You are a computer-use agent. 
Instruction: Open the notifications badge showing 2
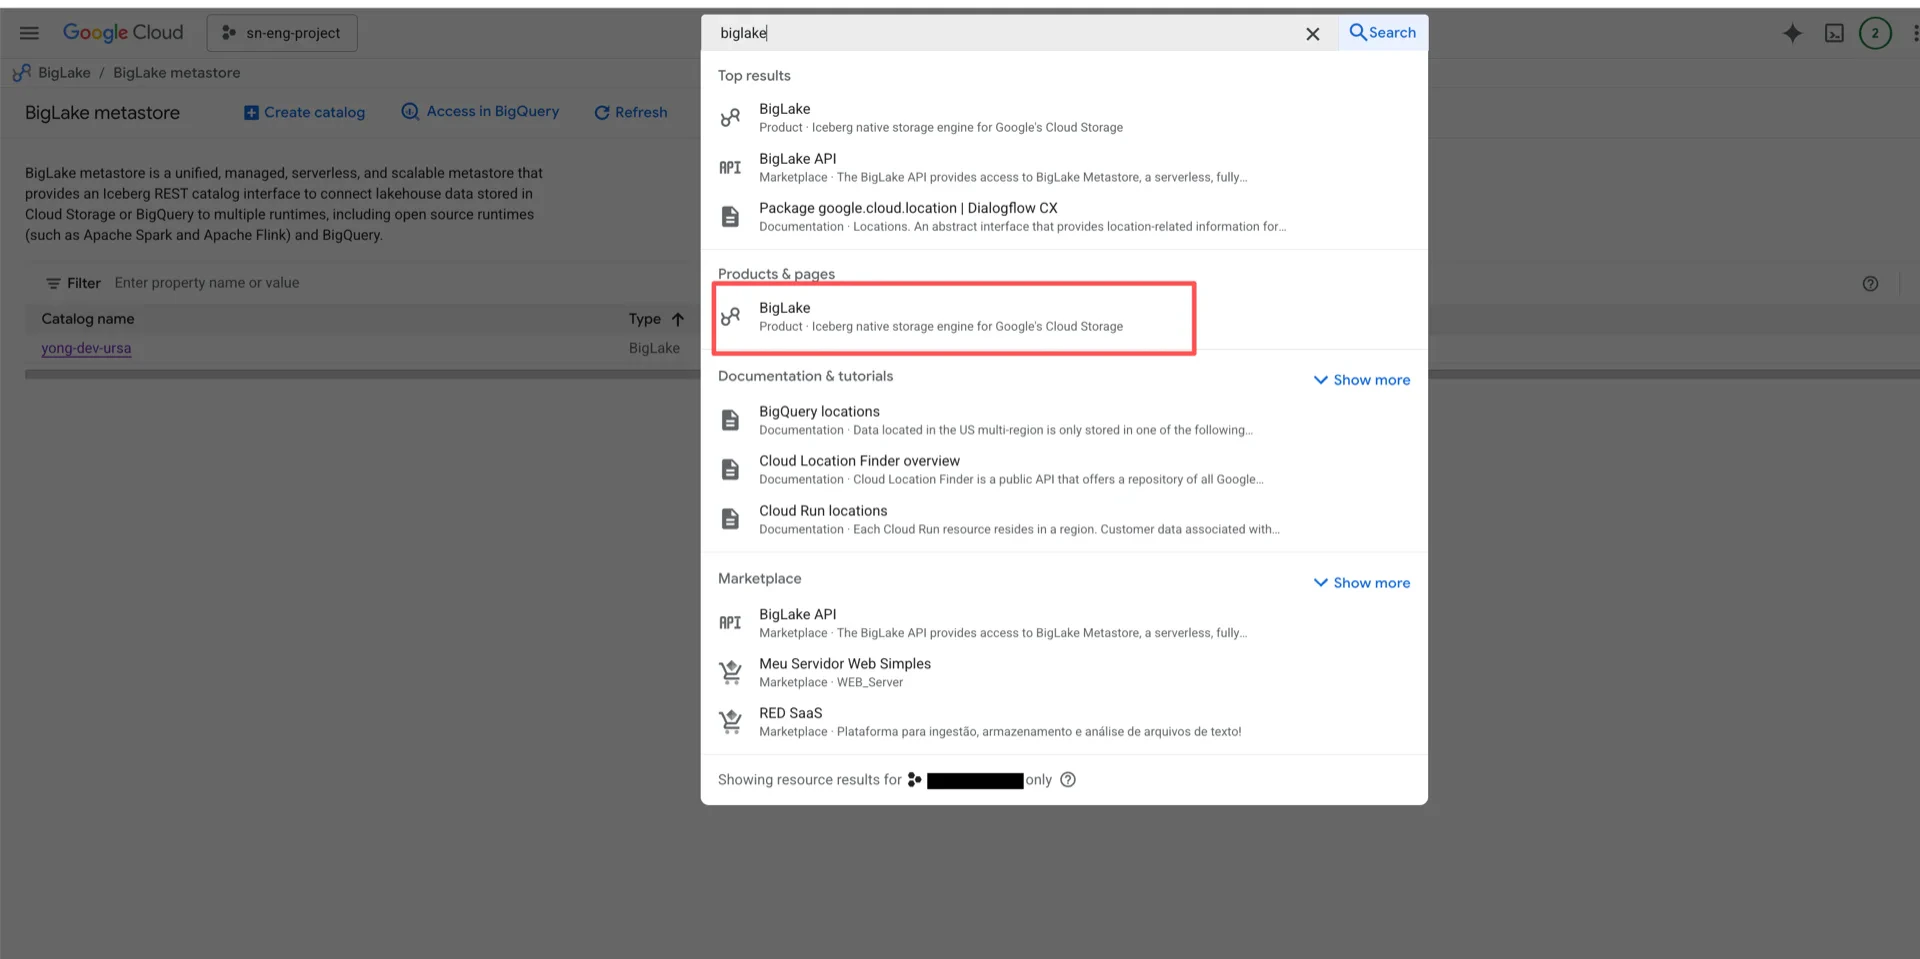[x=1875, y=33]
